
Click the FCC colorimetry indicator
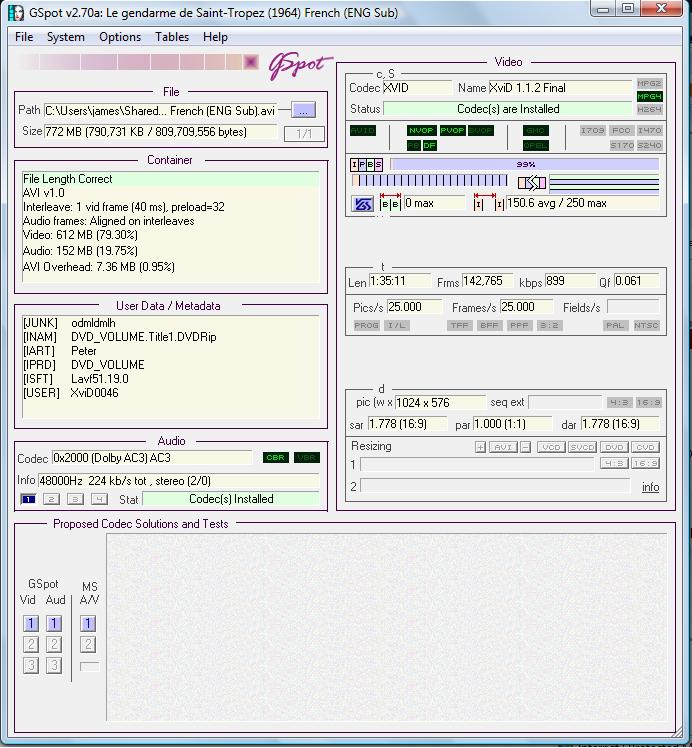[x=621, y=131]
